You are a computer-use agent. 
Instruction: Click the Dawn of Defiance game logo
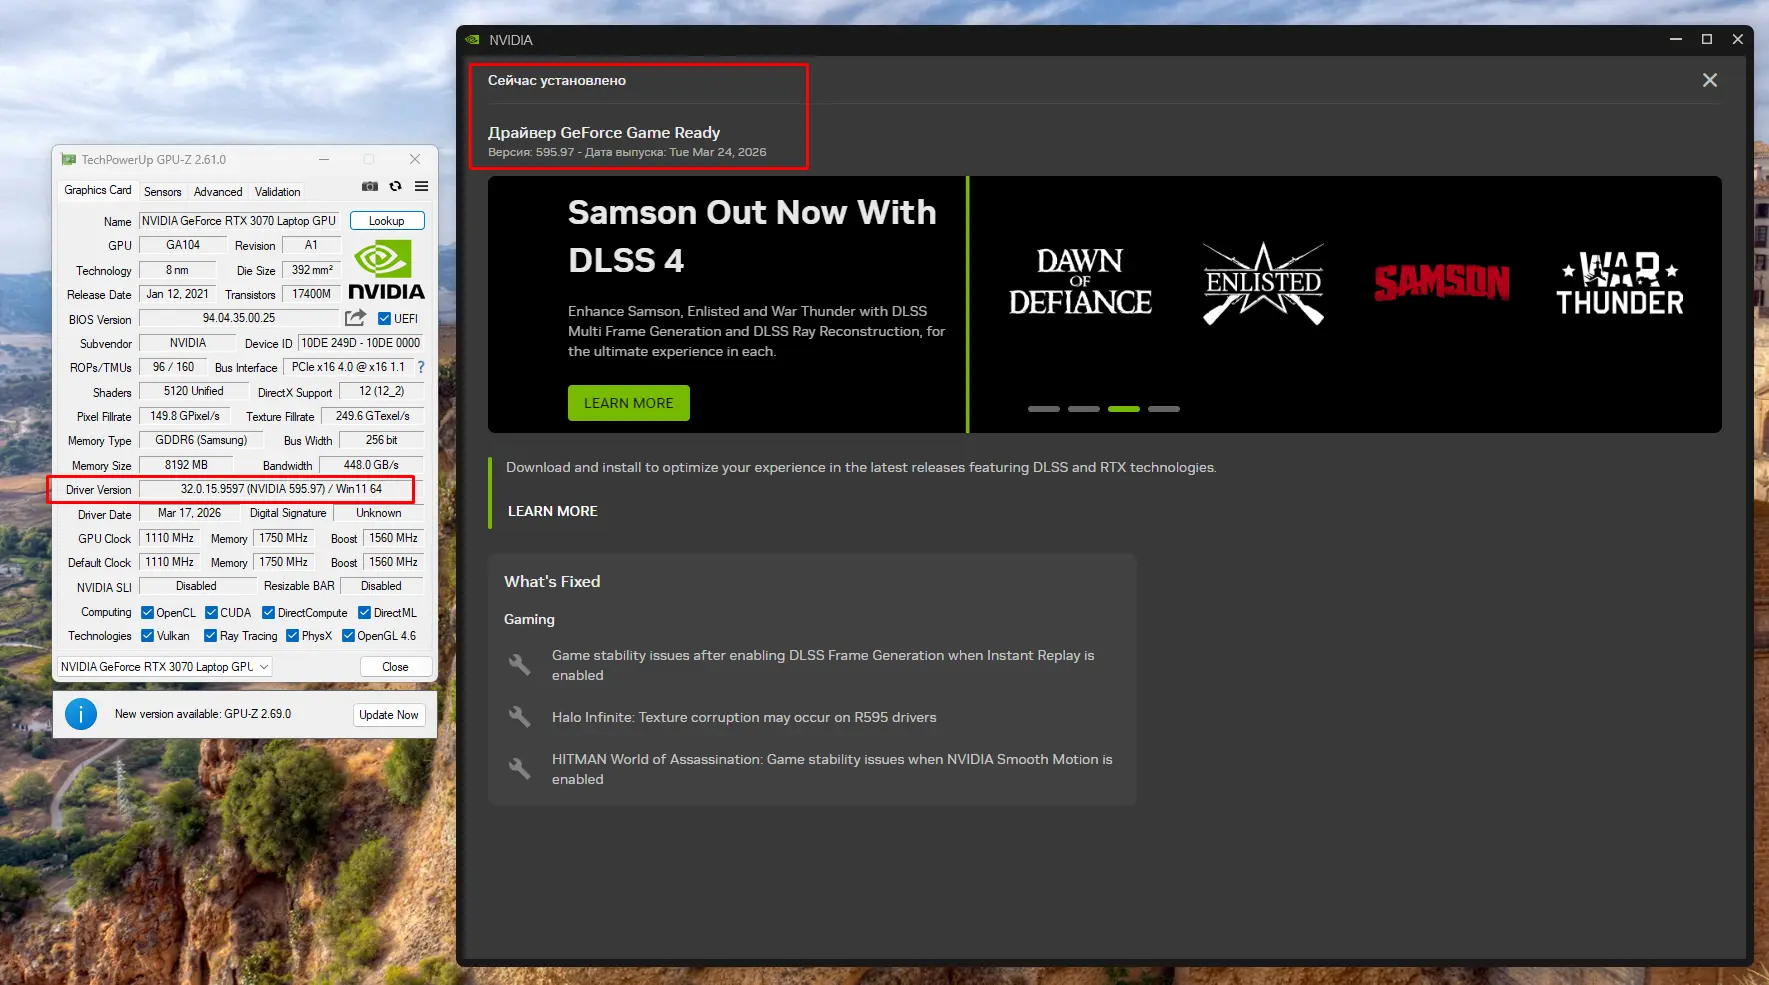click(1080, 282)
